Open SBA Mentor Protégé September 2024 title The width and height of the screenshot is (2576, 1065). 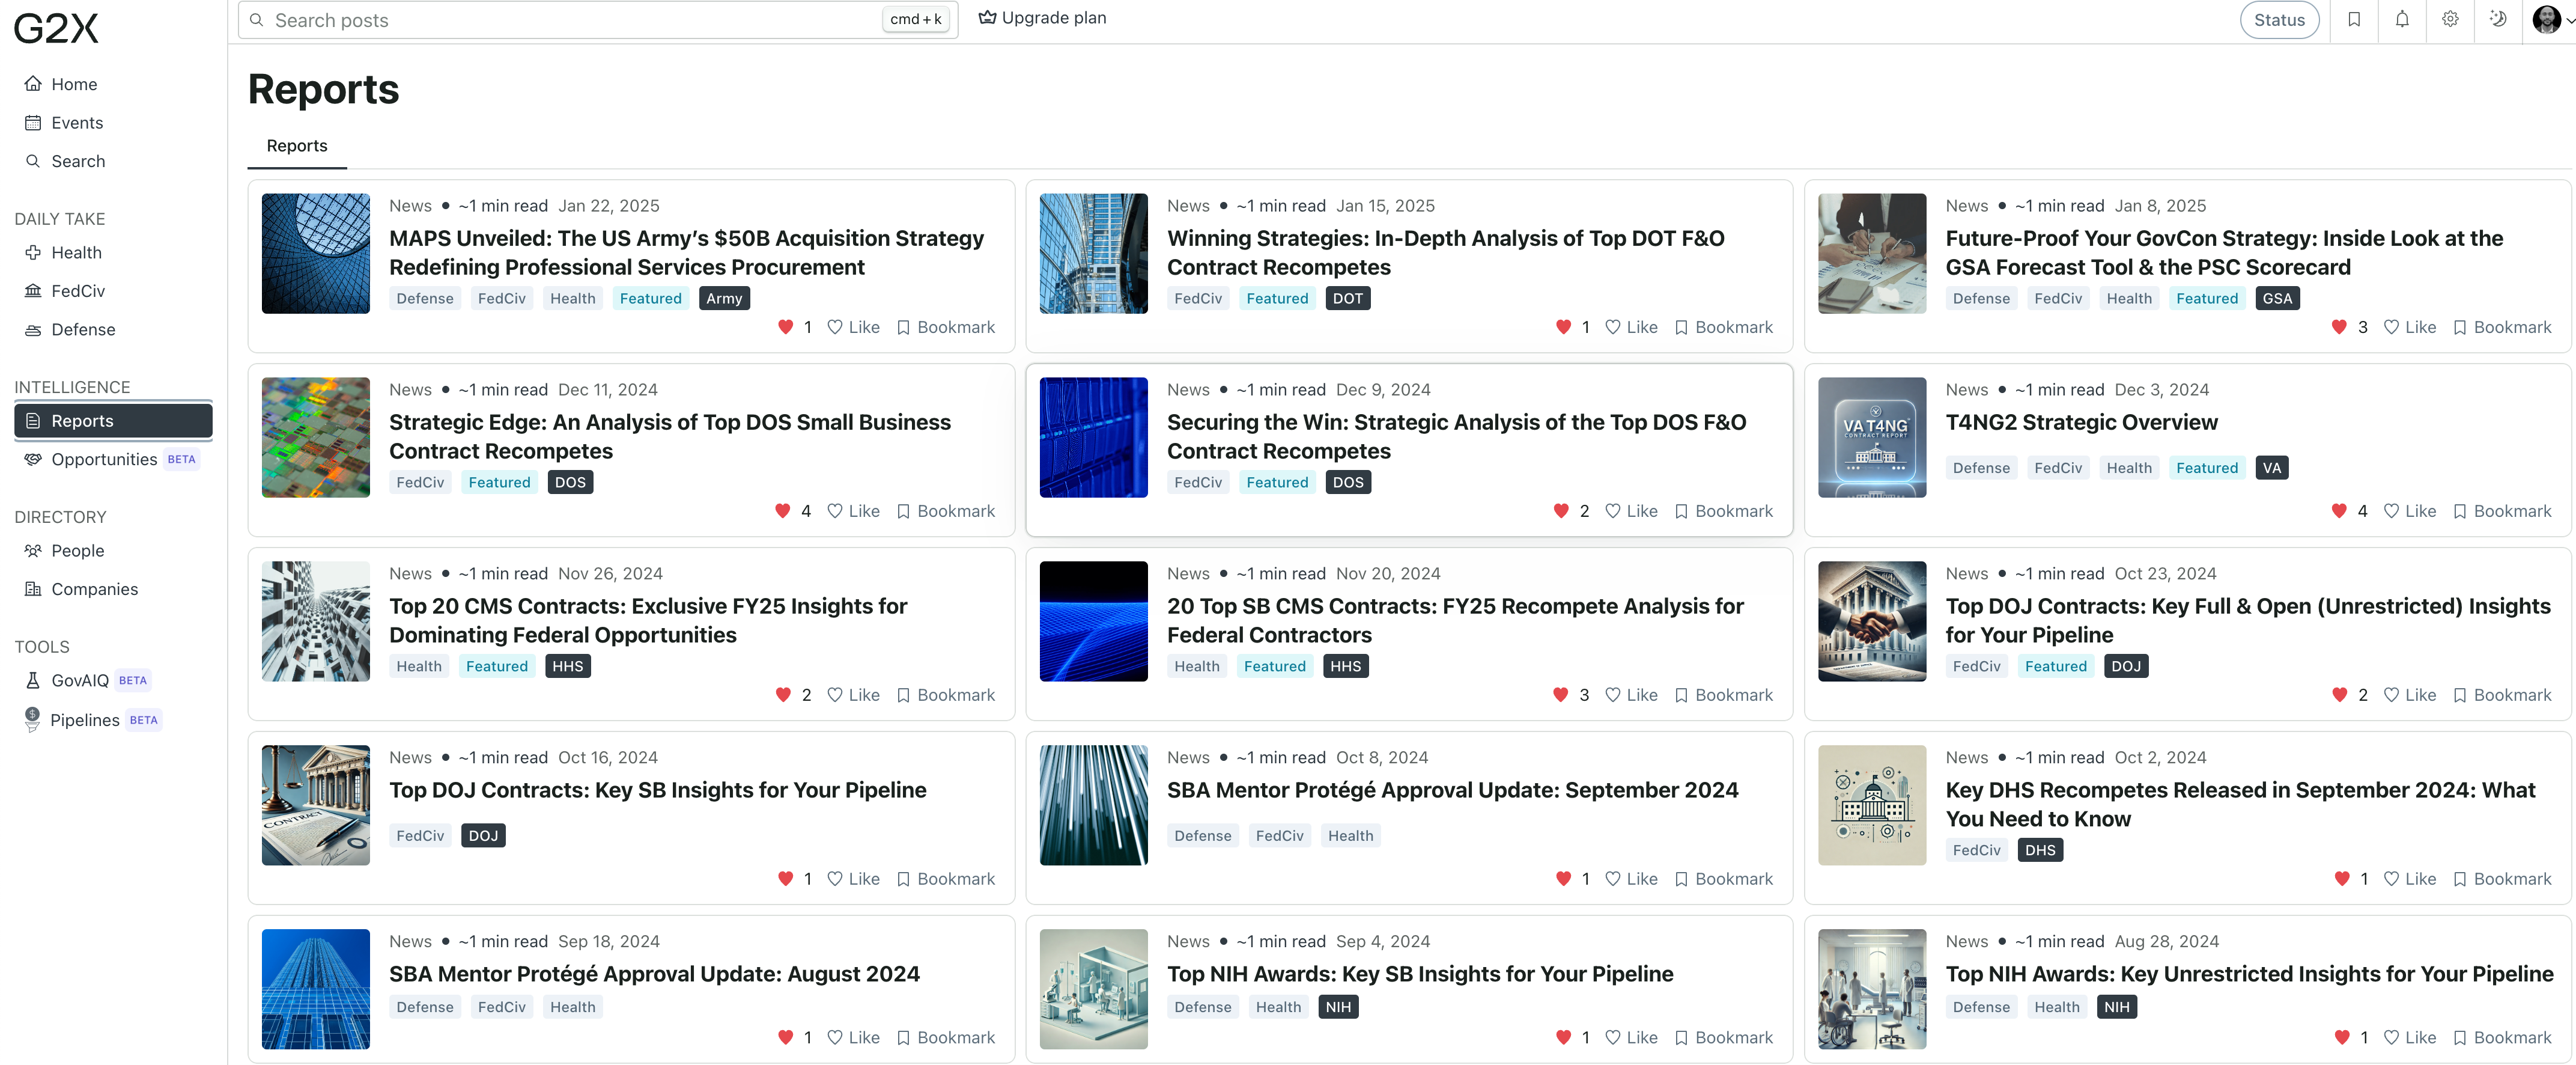[1453, 790]
